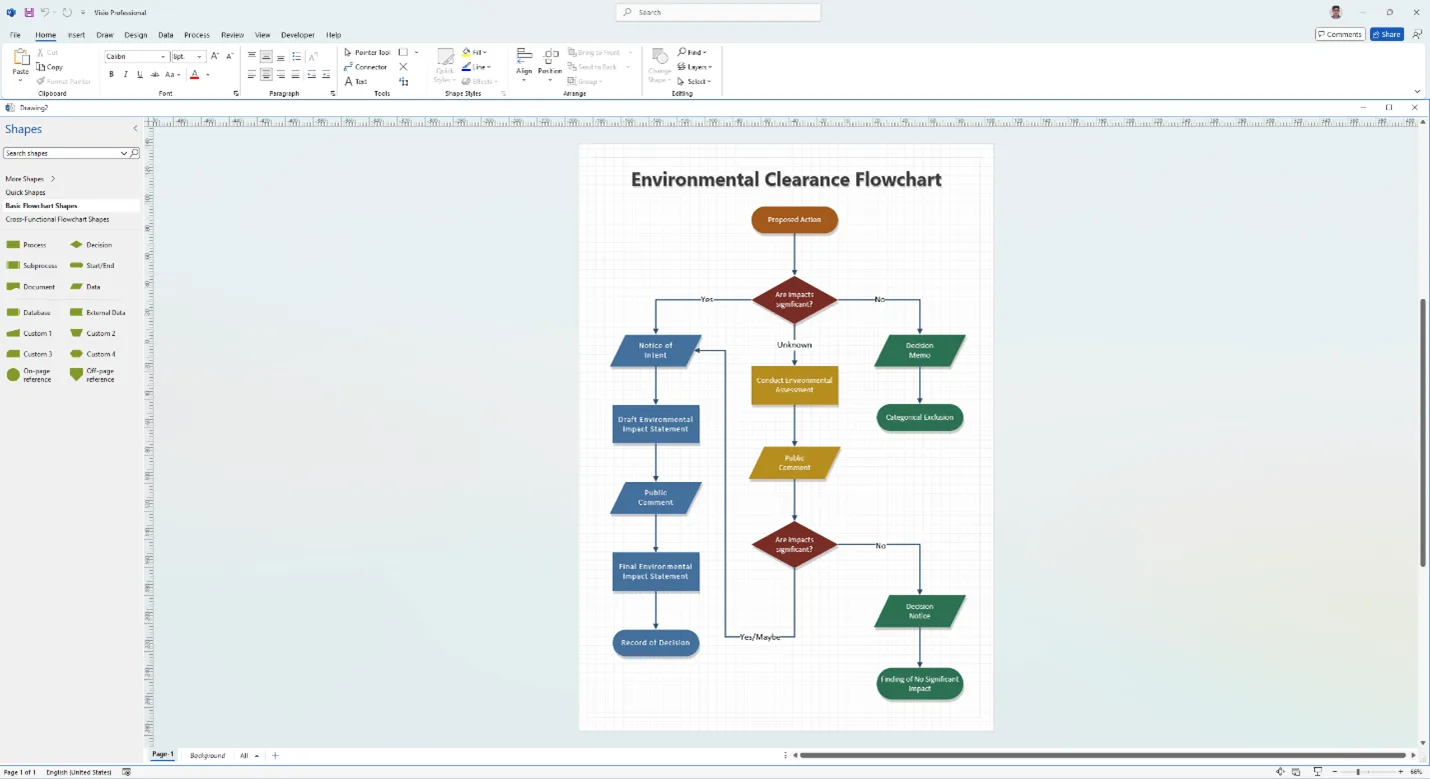The height and width of the screenshot is (779, 1430).
Task: Toggle Underline text formatting
Action: [x=139, y=75]
